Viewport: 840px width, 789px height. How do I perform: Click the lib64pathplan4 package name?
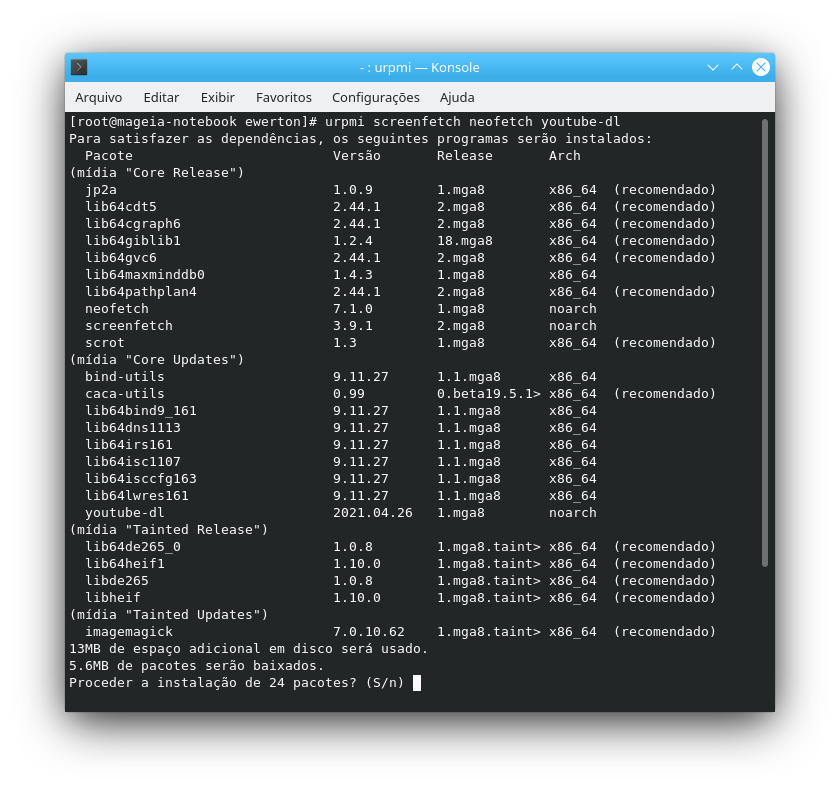(140, 292)
